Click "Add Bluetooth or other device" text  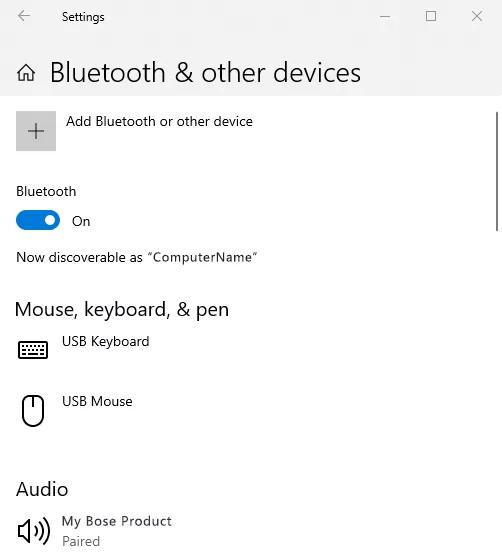[159, 121]
